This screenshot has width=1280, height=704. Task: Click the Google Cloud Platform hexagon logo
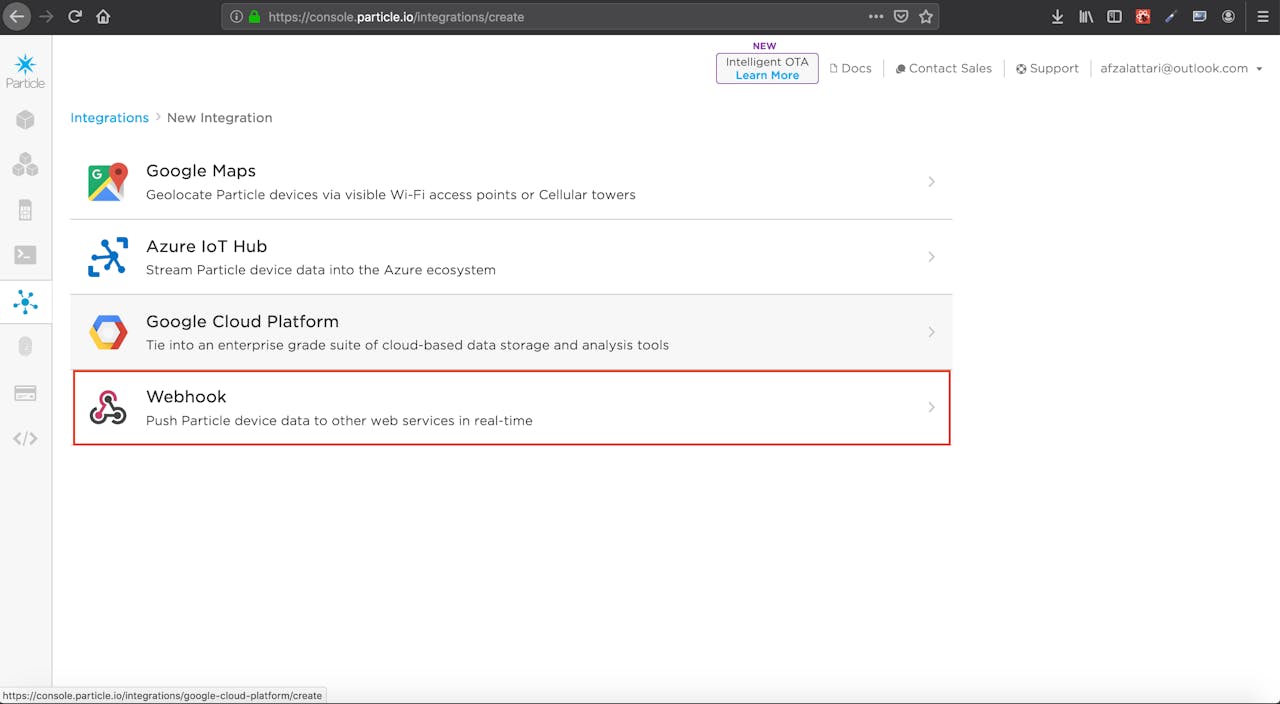[x=108, y=332]
